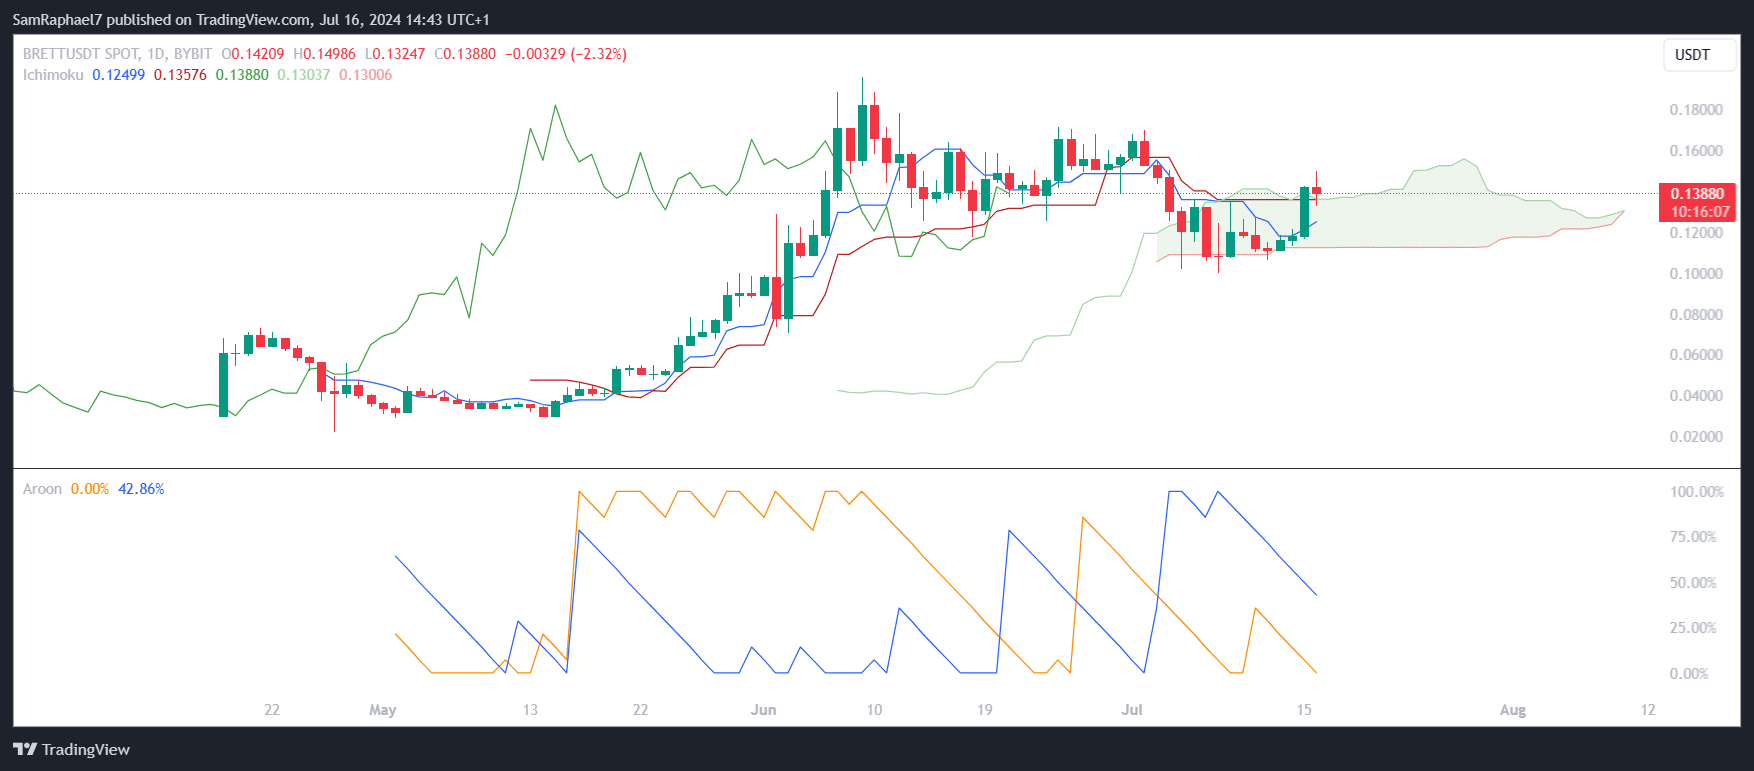Click the 0.02000 price axis label
This screenshot has height=771, width=1754.
pos(1696,437)
